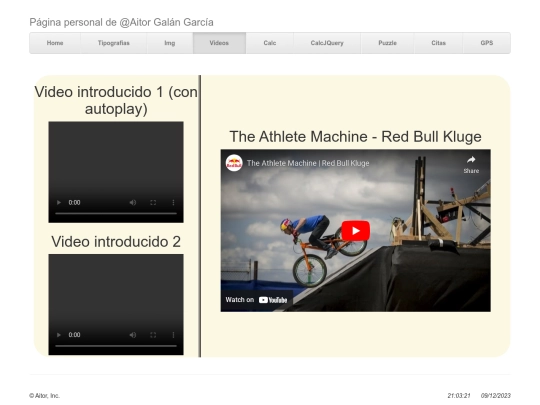Open the CalcJQuery tab
540x405 pixels.
(327, 43)
